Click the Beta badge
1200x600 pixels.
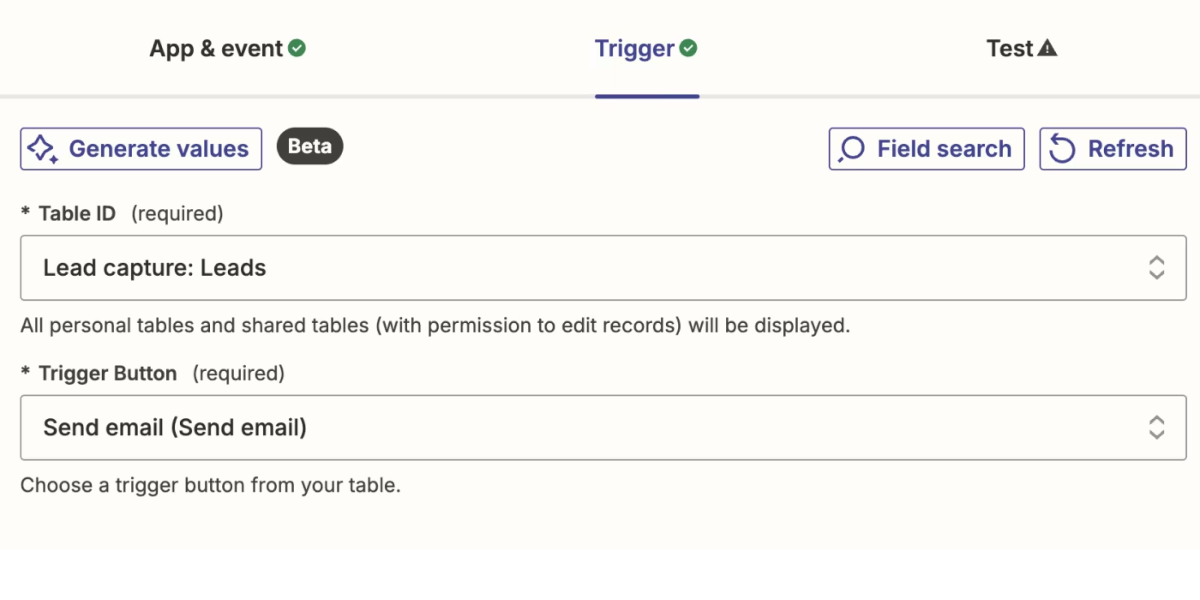click(310, 146)
